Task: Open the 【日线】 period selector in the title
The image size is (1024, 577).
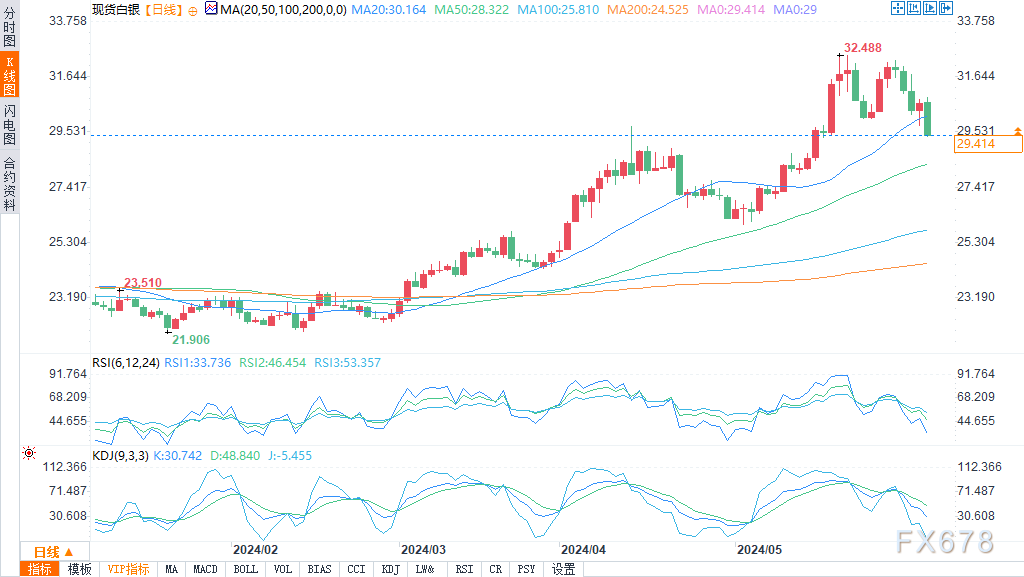Action: (162, 10)
